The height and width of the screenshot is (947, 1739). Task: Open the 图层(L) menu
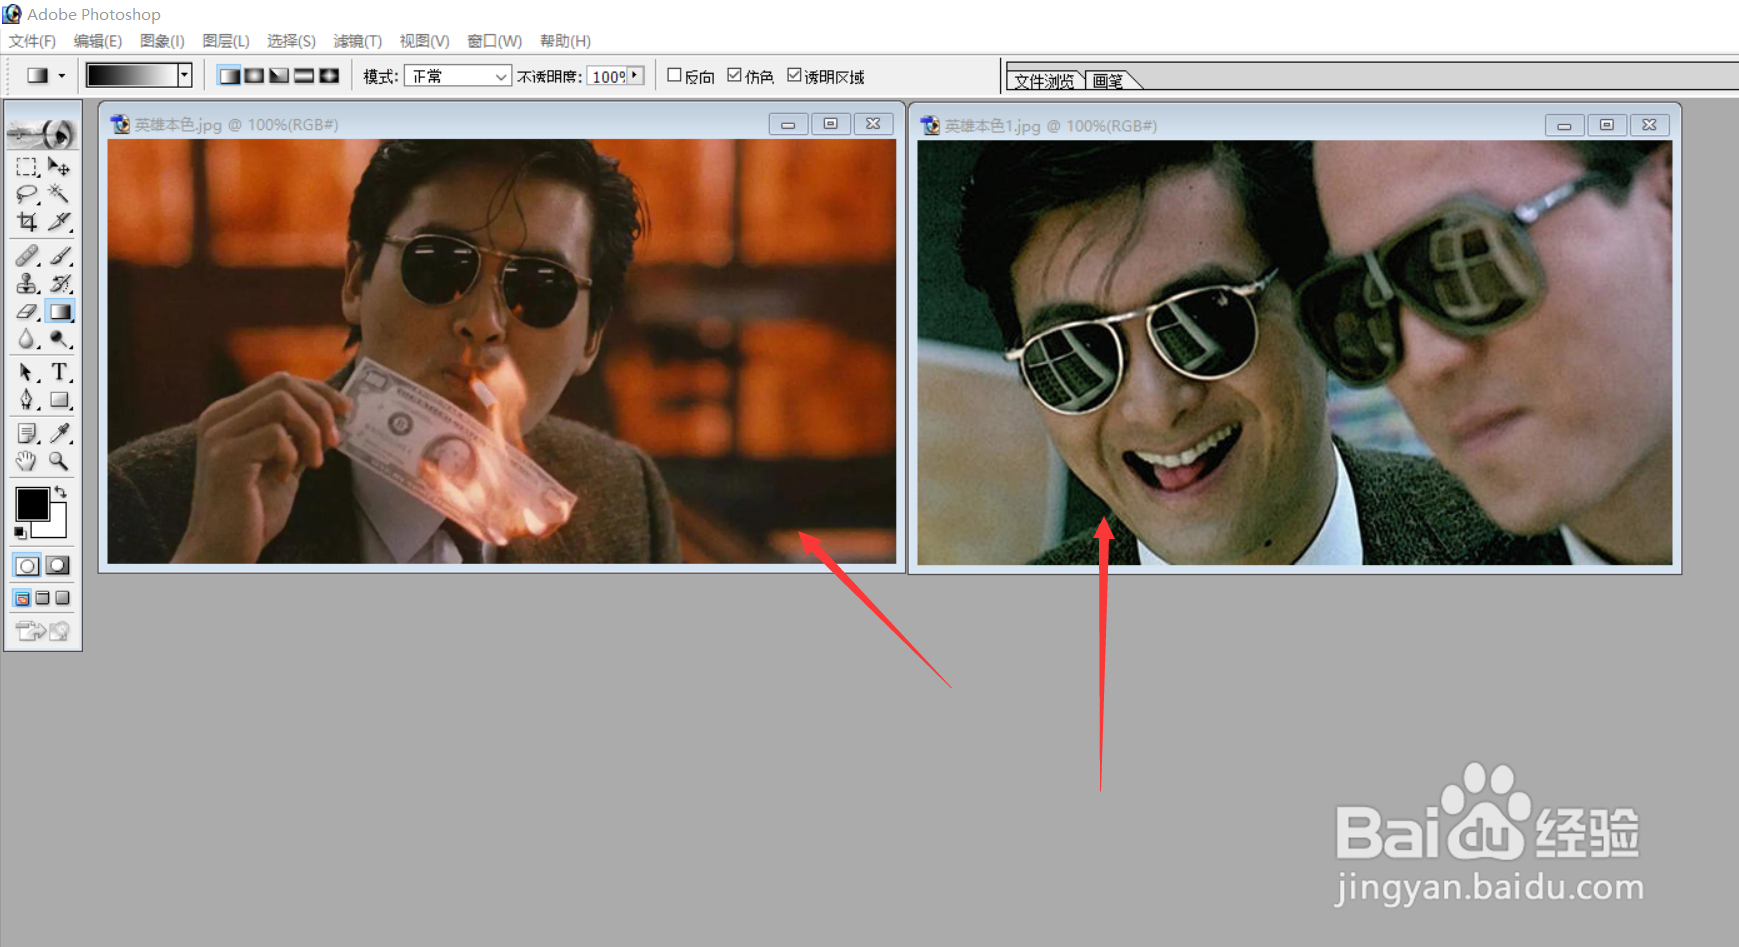(226, 41)
